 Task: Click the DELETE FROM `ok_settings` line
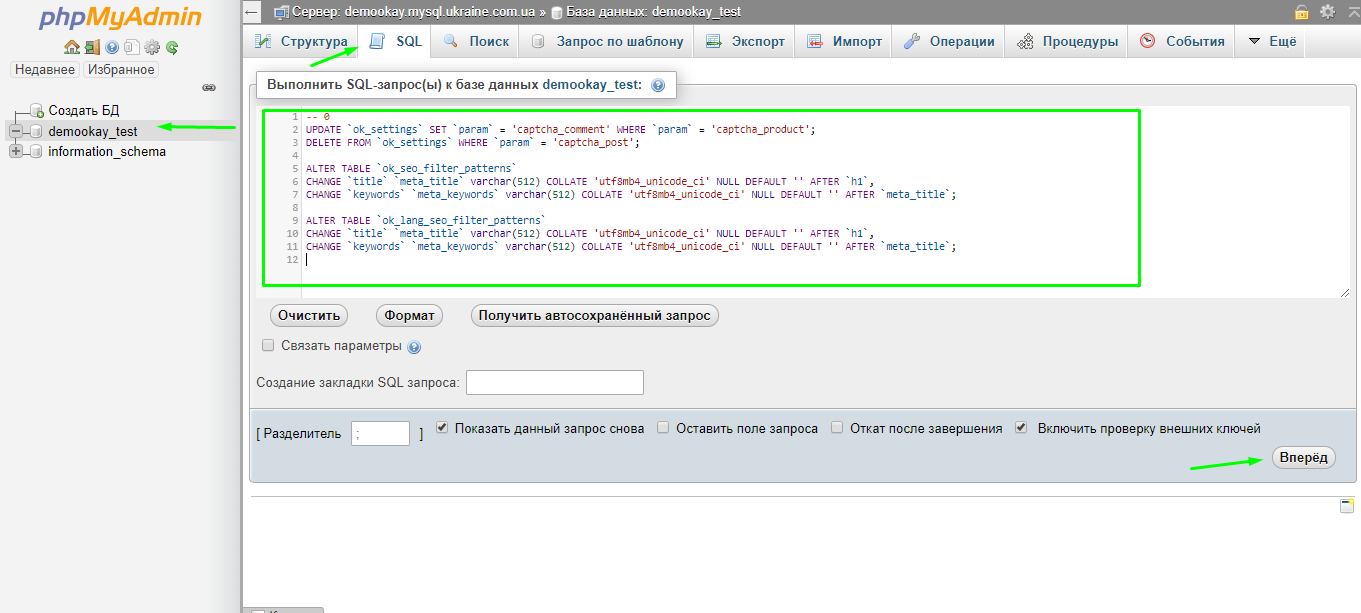coord(472,143)
